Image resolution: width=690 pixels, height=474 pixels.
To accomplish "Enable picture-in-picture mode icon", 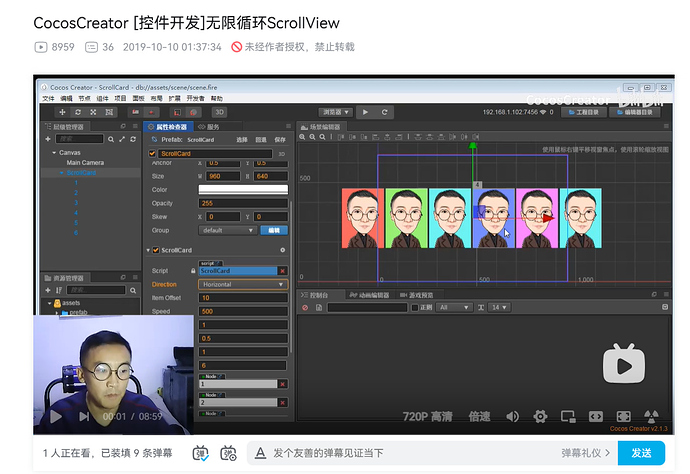I will click(x=568, y=416).
